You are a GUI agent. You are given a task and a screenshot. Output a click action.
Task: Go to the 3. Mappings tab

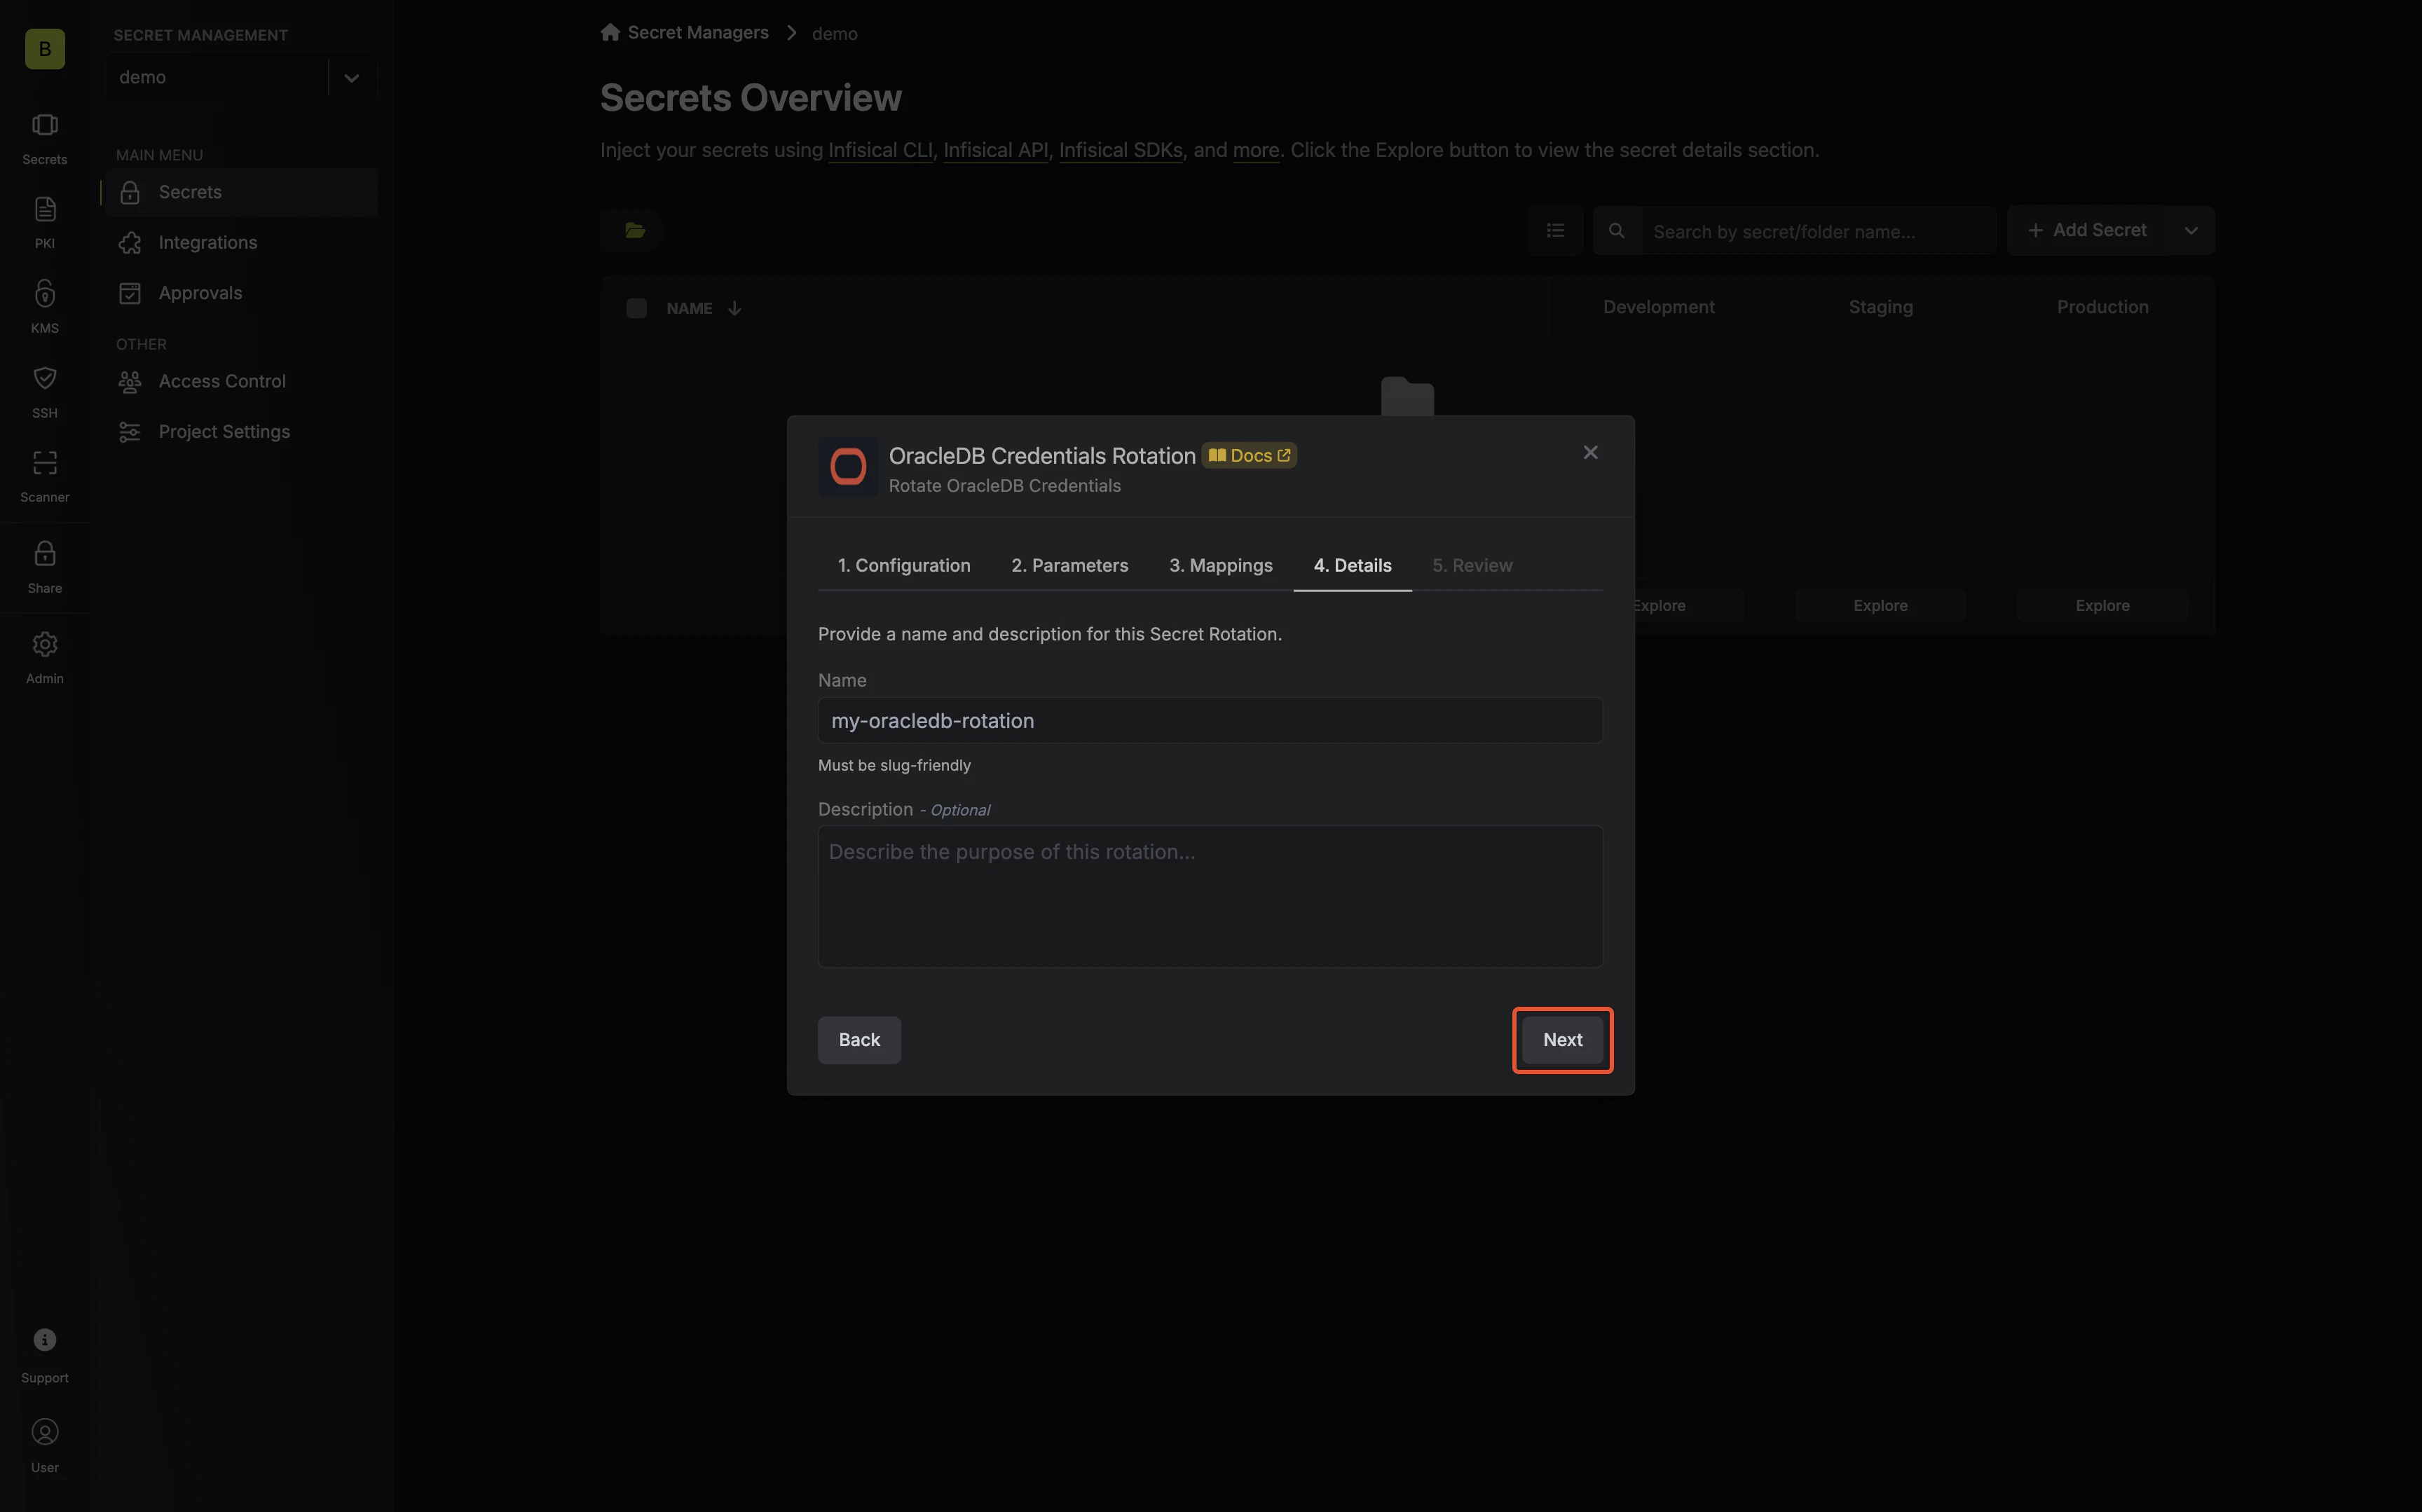pos(1221,566)
